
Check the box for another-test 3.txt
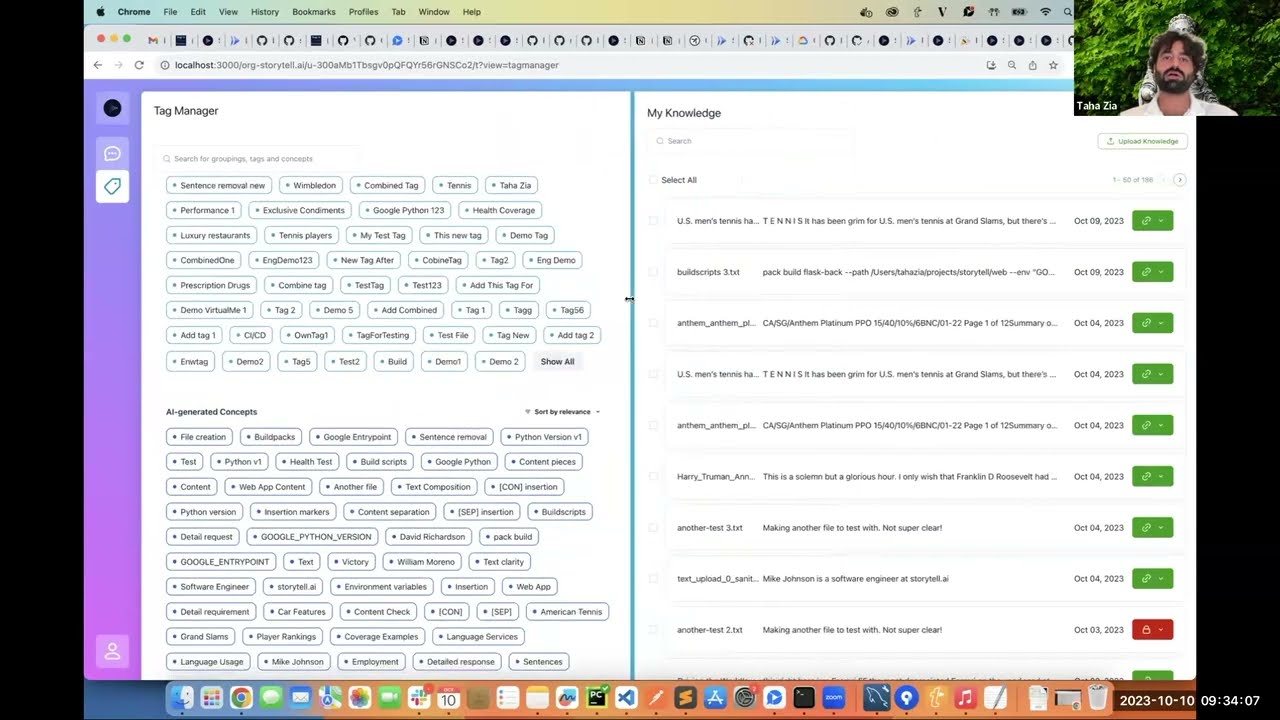[x=653, y=528]
